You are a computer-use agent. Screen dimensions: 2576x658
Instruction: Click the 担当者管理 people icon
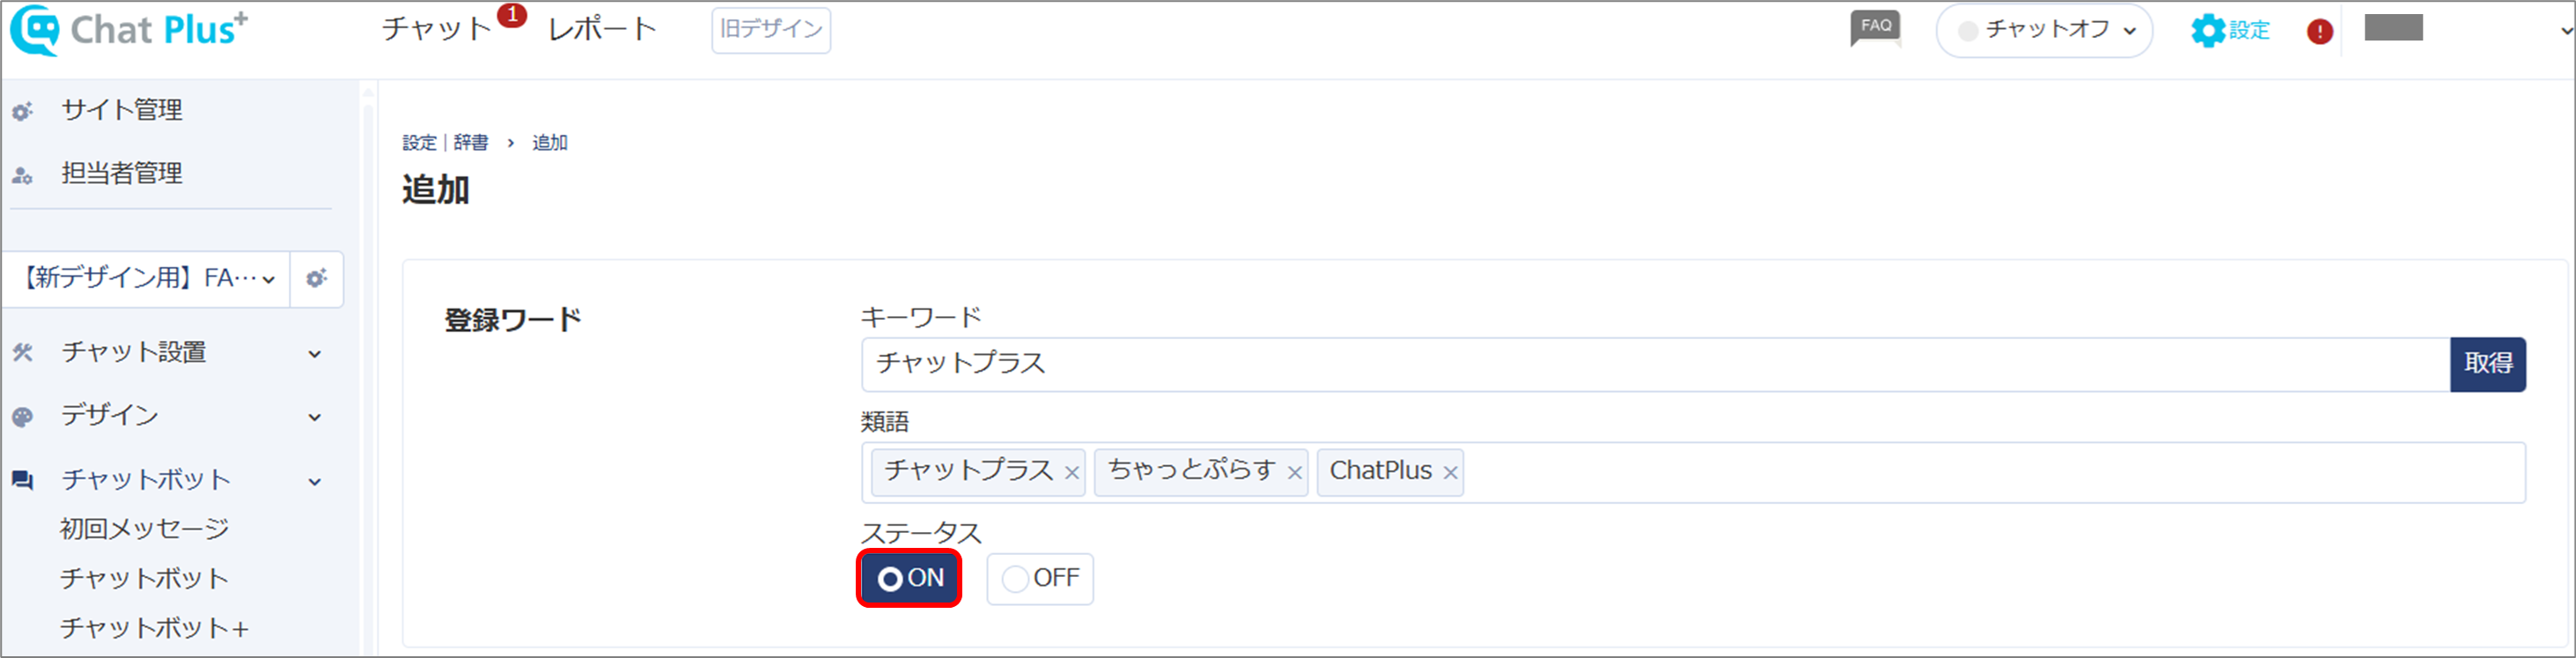pyautogui.click(x=22, y=175)
